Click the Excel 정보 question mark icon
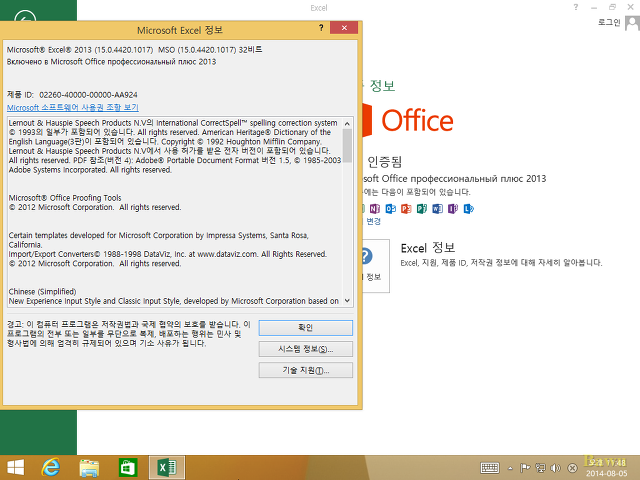This screenshot has width=640, height=480. [367, 256]
